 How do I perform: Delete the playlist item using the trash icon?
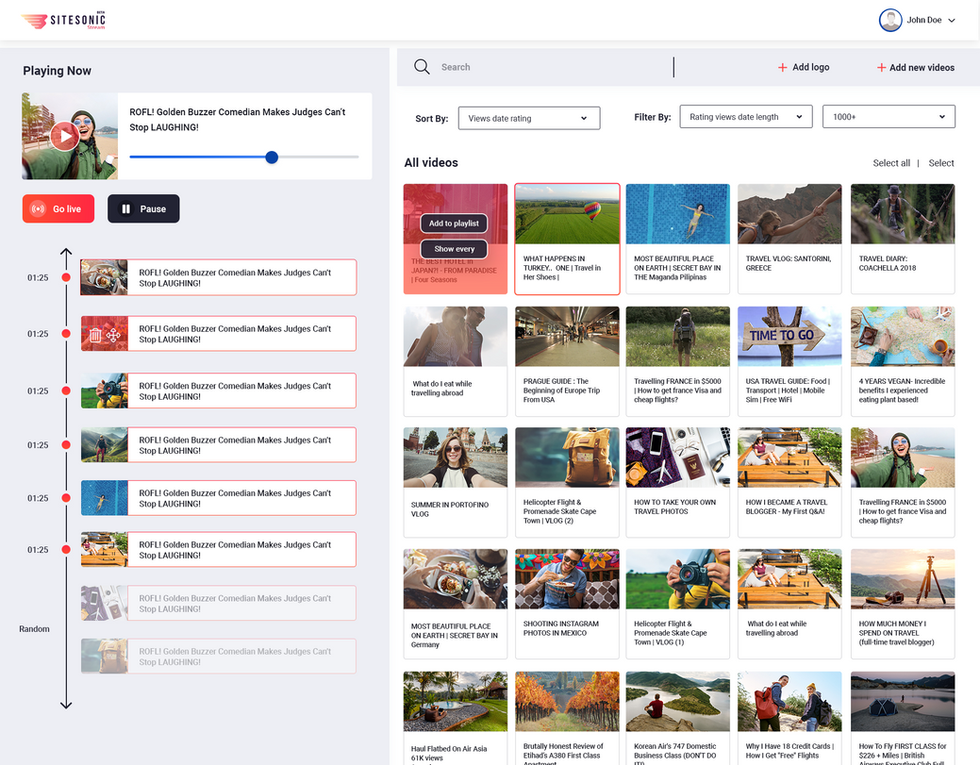[95, 335]
